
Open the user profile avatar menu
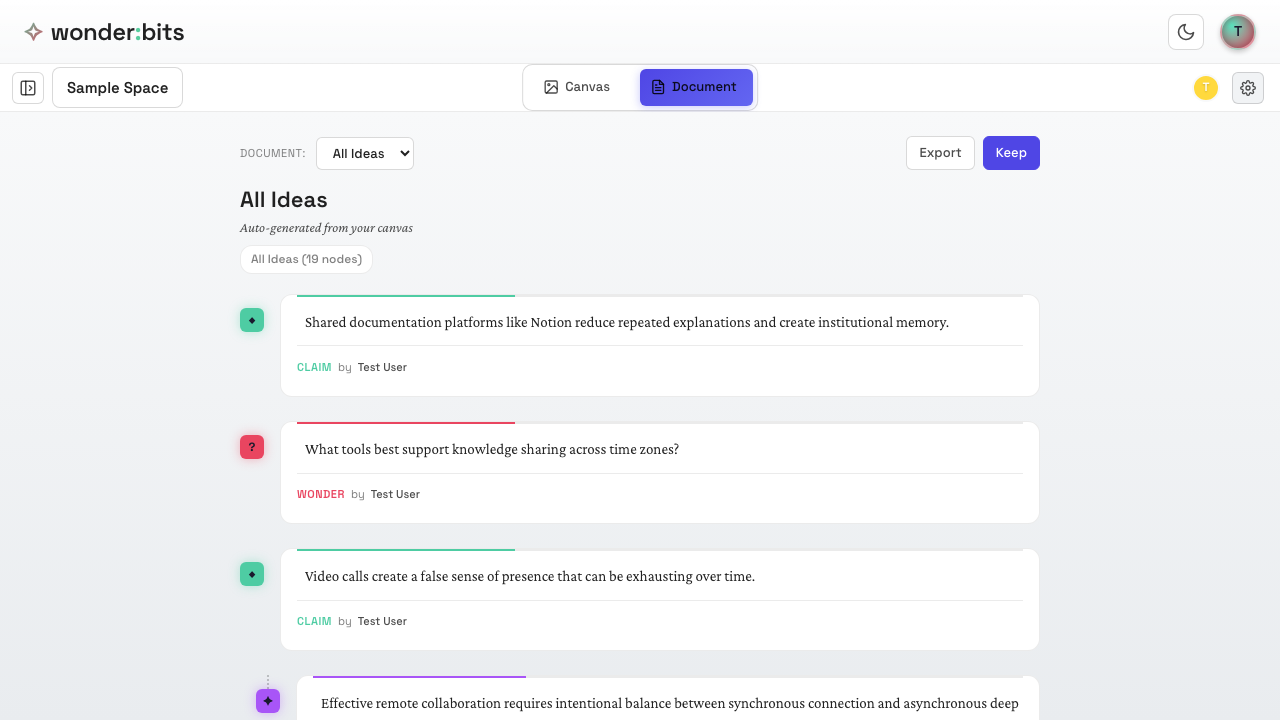click(1237, 32)
